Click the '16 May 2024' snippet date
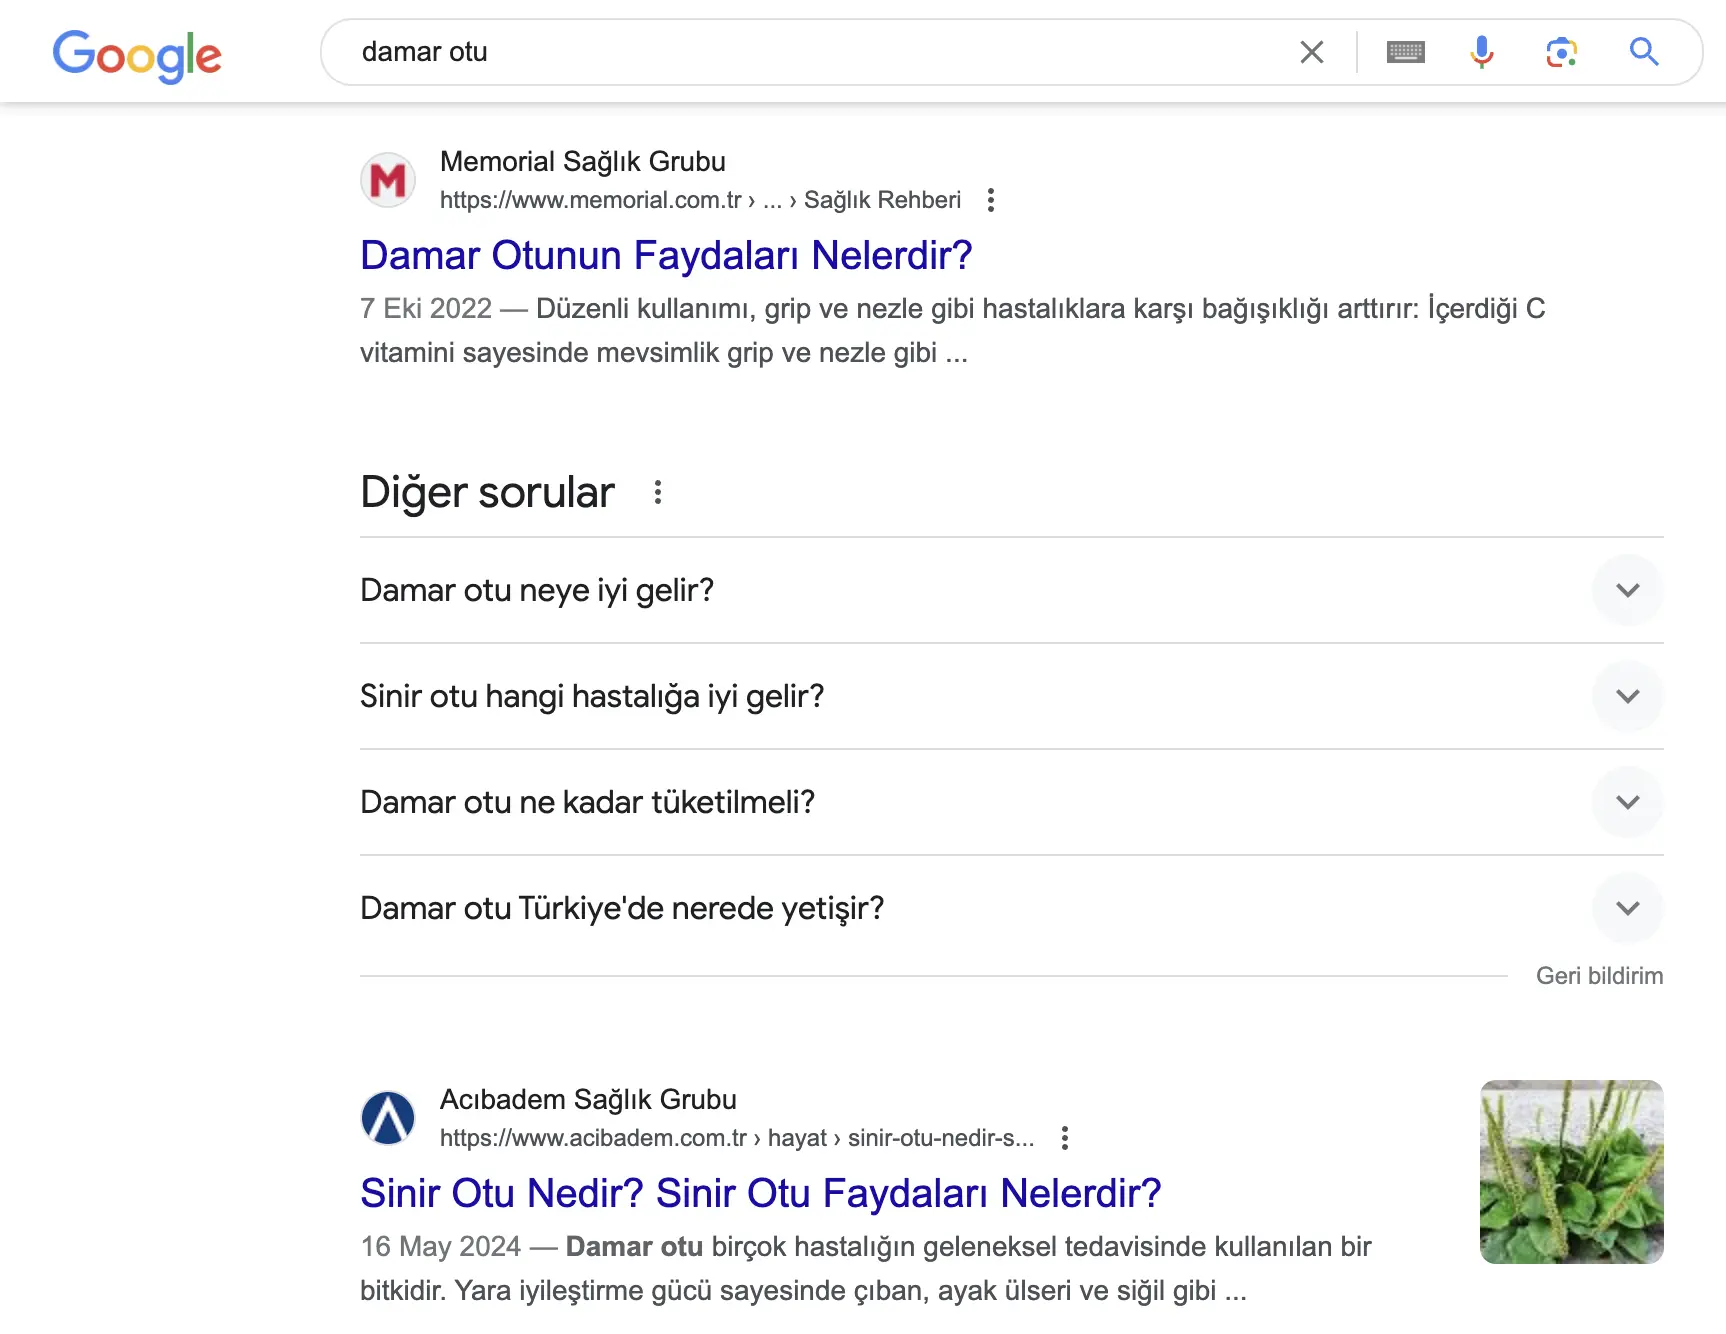1726x1334 pixels. (441, 1246)
